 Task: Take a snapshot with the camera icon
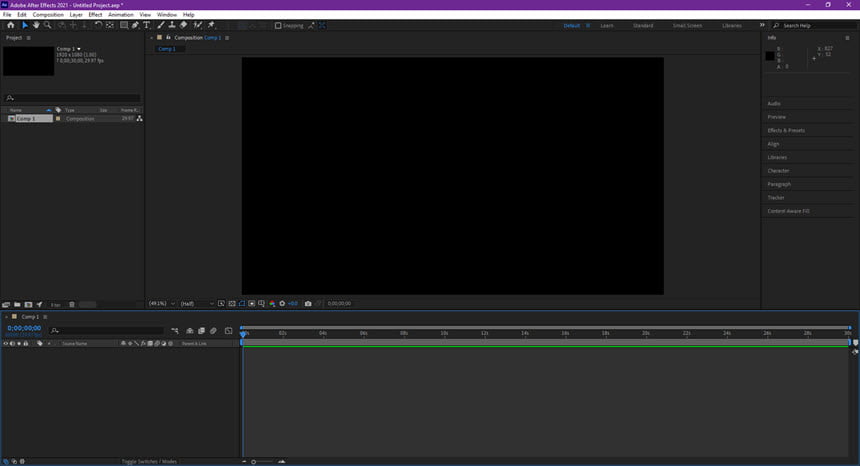(x=308, y=303)
